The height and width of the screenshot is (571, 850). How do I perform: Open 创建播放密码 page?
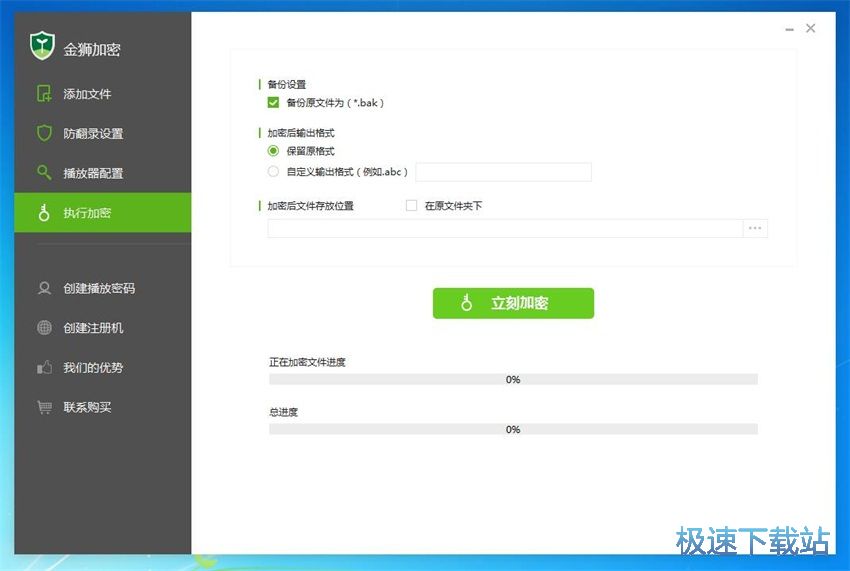103,288
